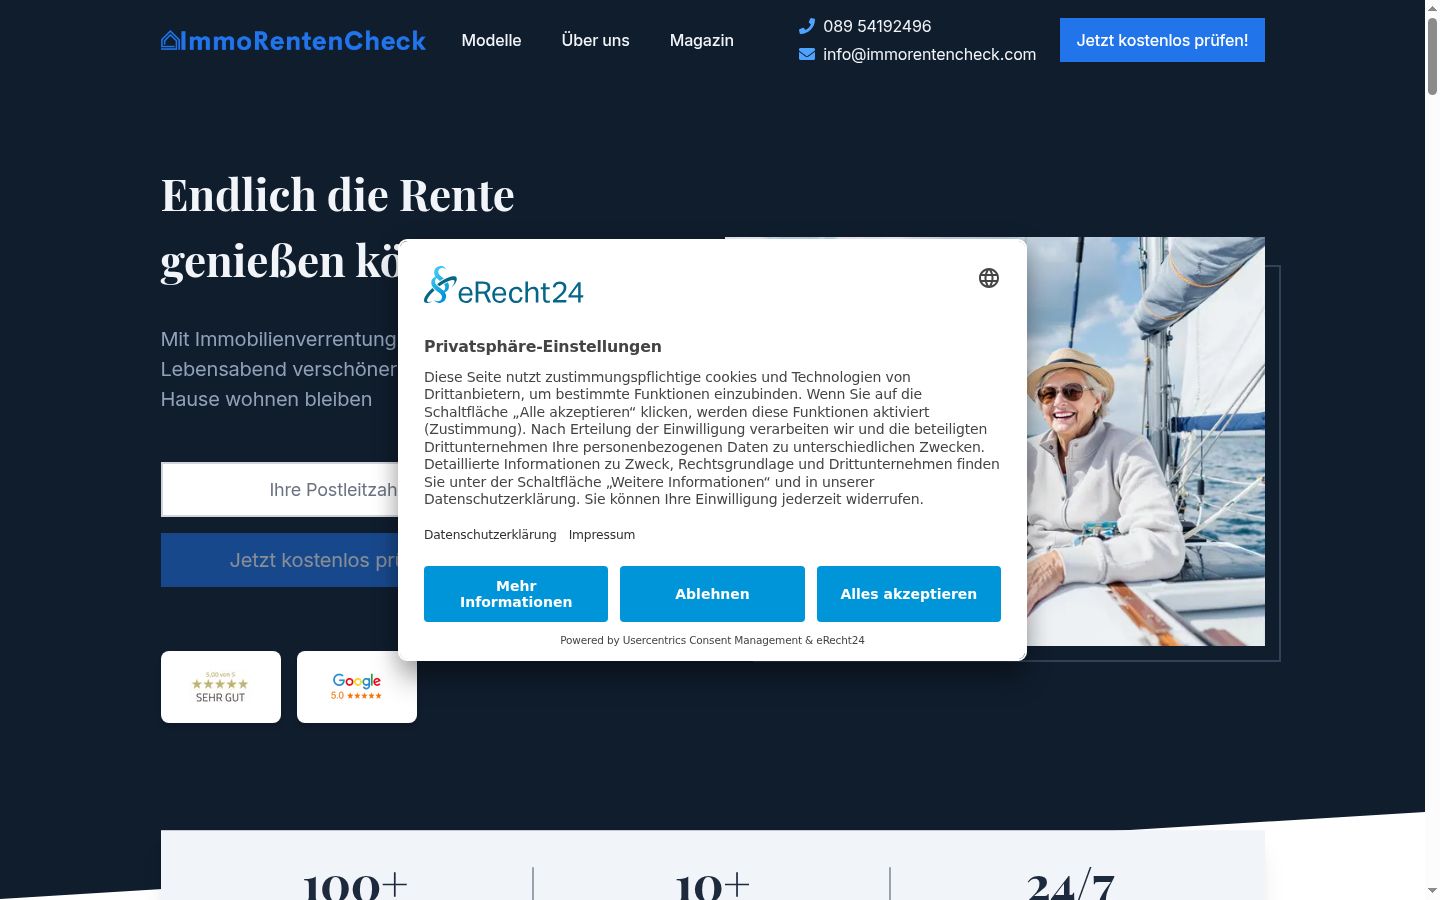
Task: Call phone number 089 54192496
Action: (x=877, y=26)
